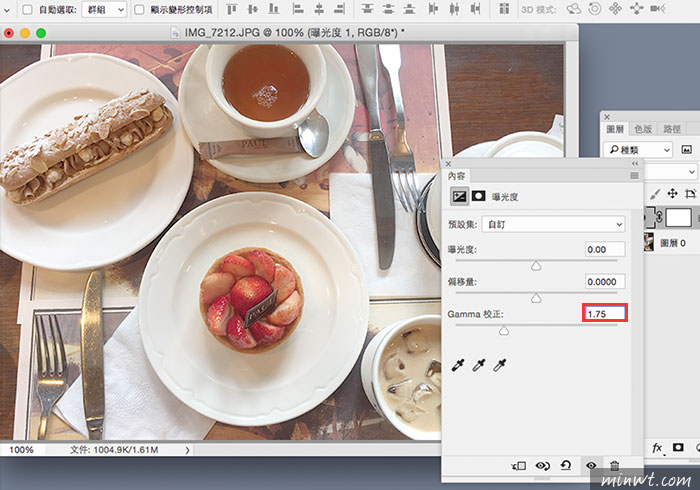Switch to the 色版 channels tab
The image size is (700, 490).
(x=642, y=128)
